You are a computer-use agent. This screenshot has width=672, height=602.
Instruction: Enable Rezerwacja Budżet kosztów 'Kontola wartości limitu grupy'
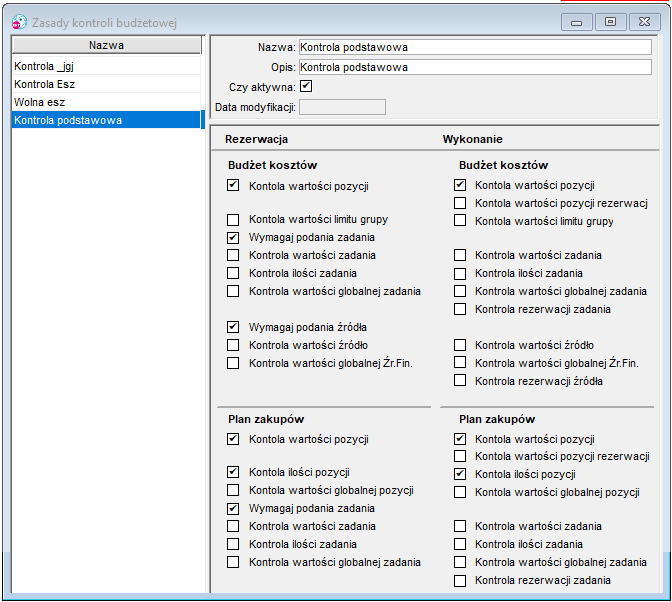[x=233, y=220]
